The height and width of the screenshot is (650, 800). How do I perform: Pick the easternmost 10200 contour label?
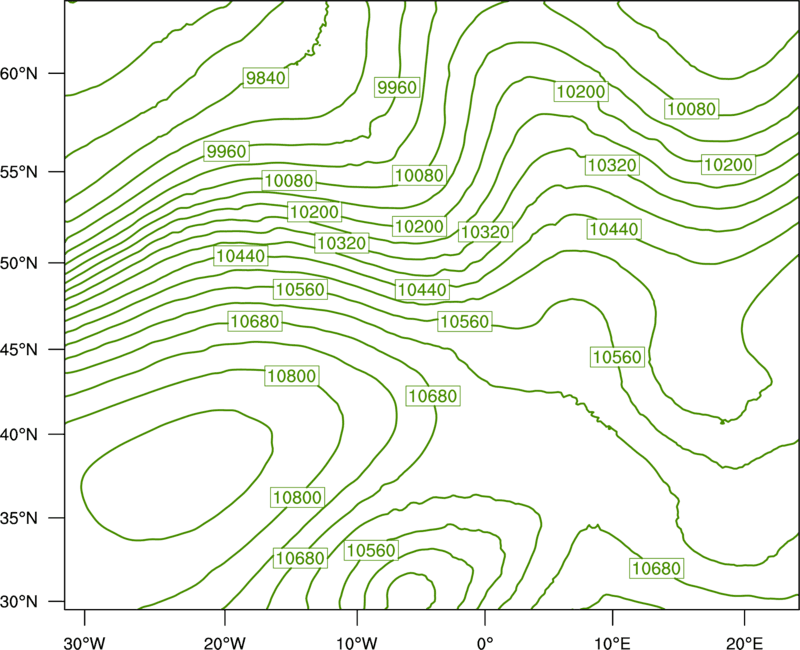[728, 164]
